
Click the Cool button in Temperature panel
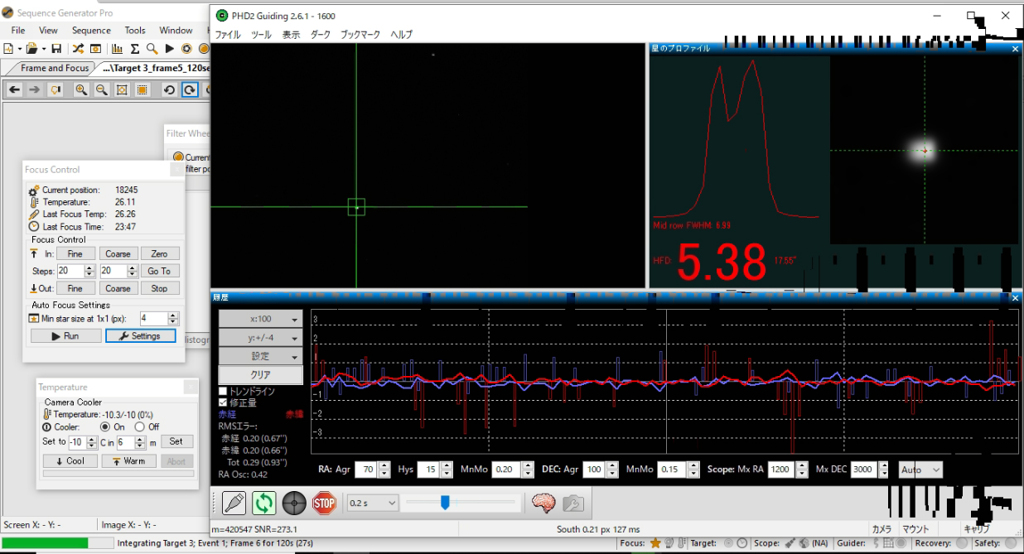[x=71, y=461]
